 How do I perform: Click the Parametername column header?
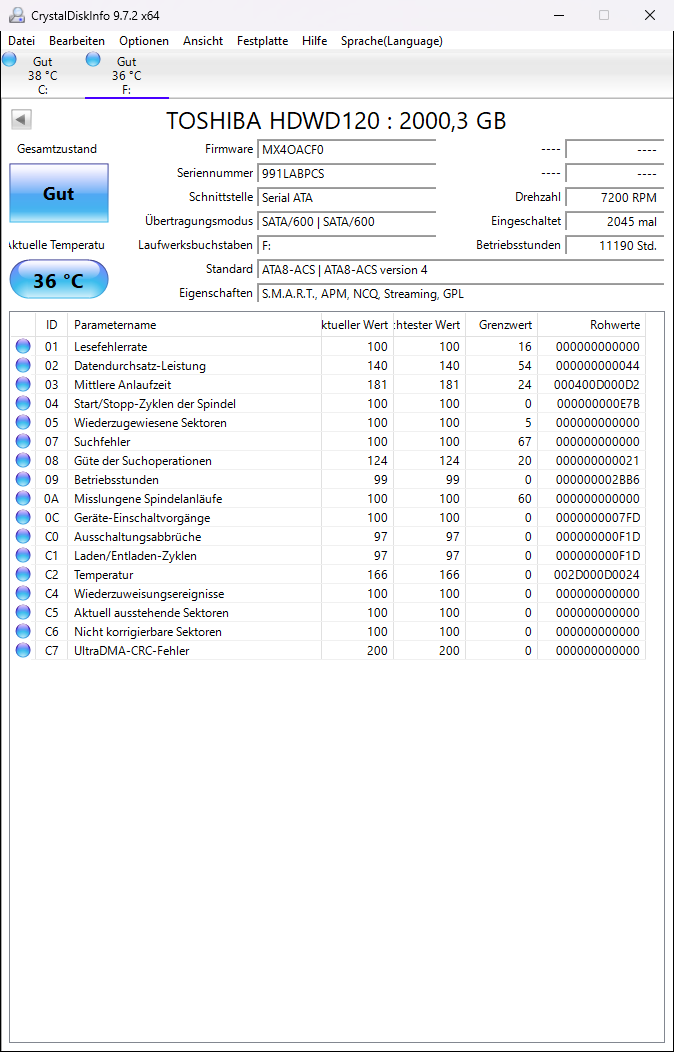[194, 325]
